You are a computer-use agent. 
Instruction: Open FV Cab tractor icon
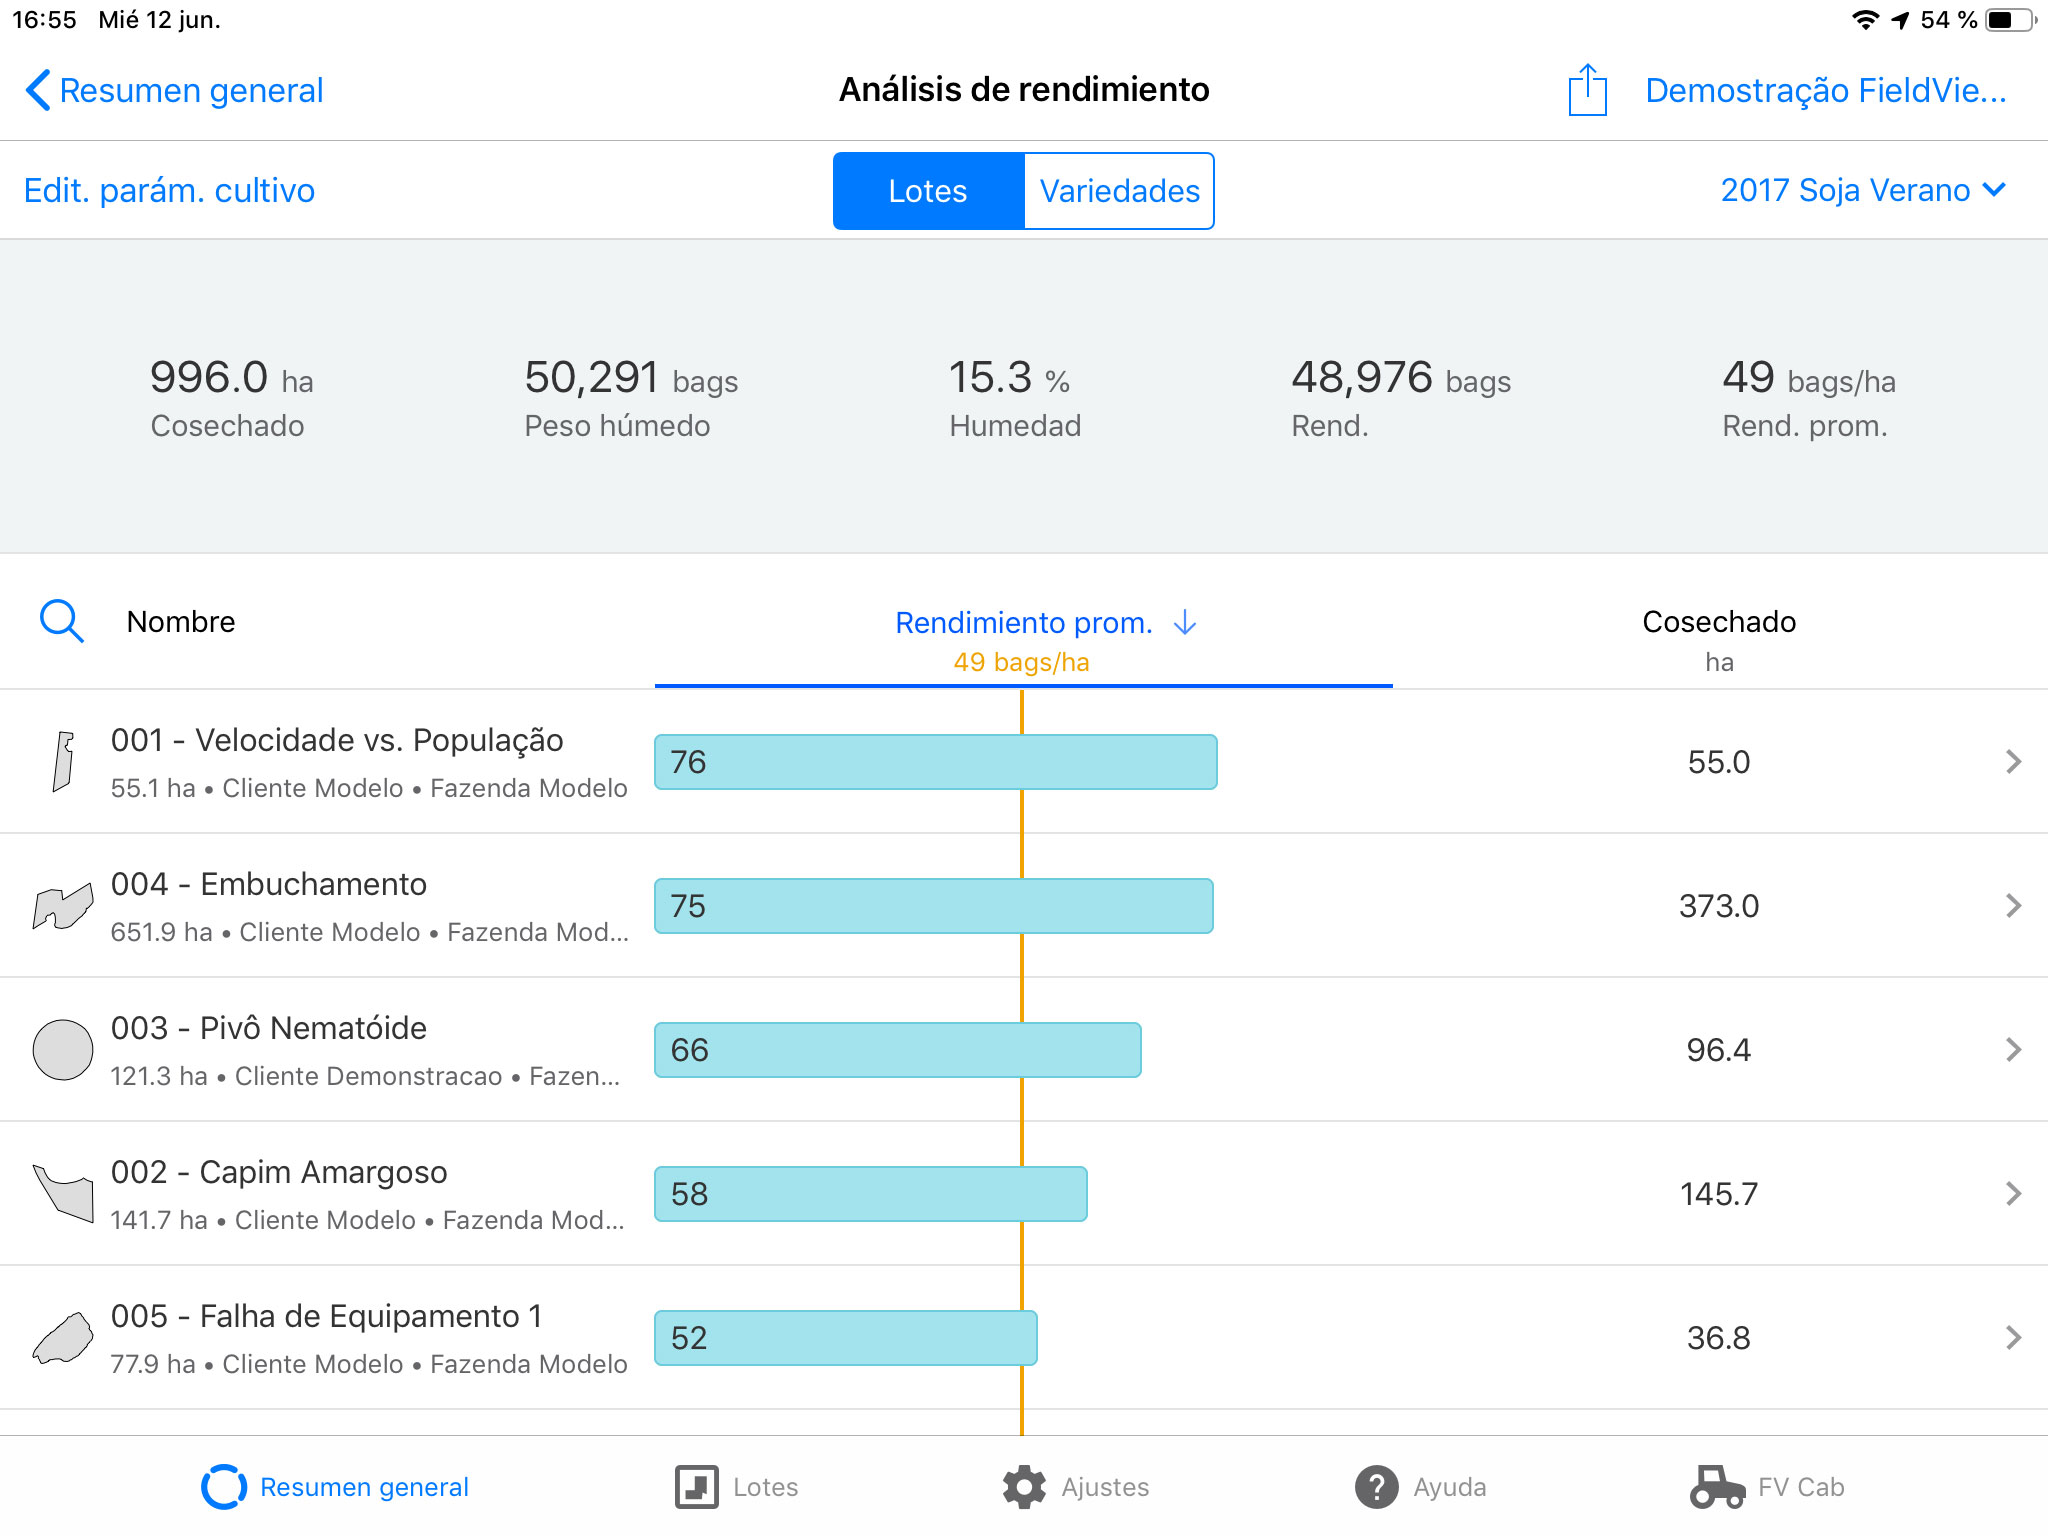(1716, 1487)
